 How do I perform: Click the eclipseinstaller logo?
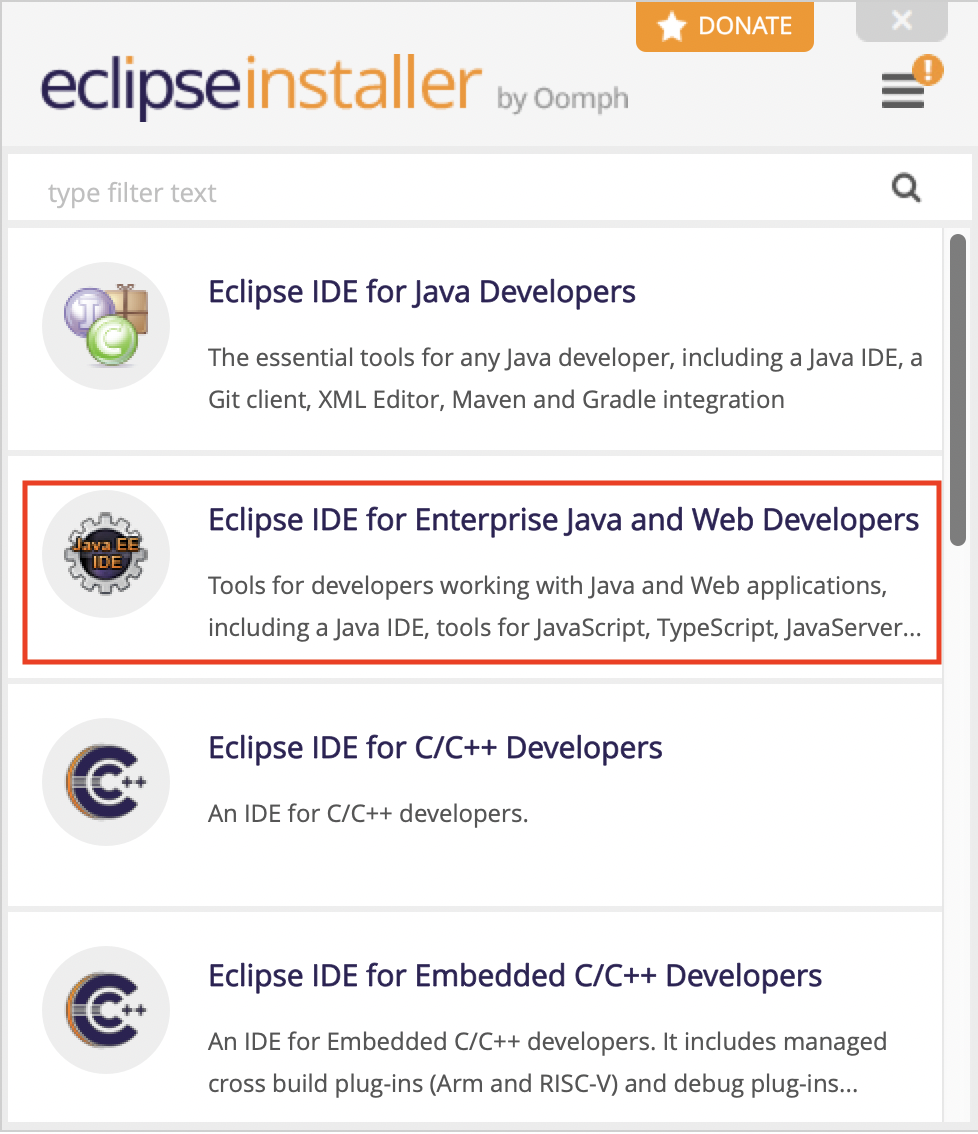coord(261,86)
